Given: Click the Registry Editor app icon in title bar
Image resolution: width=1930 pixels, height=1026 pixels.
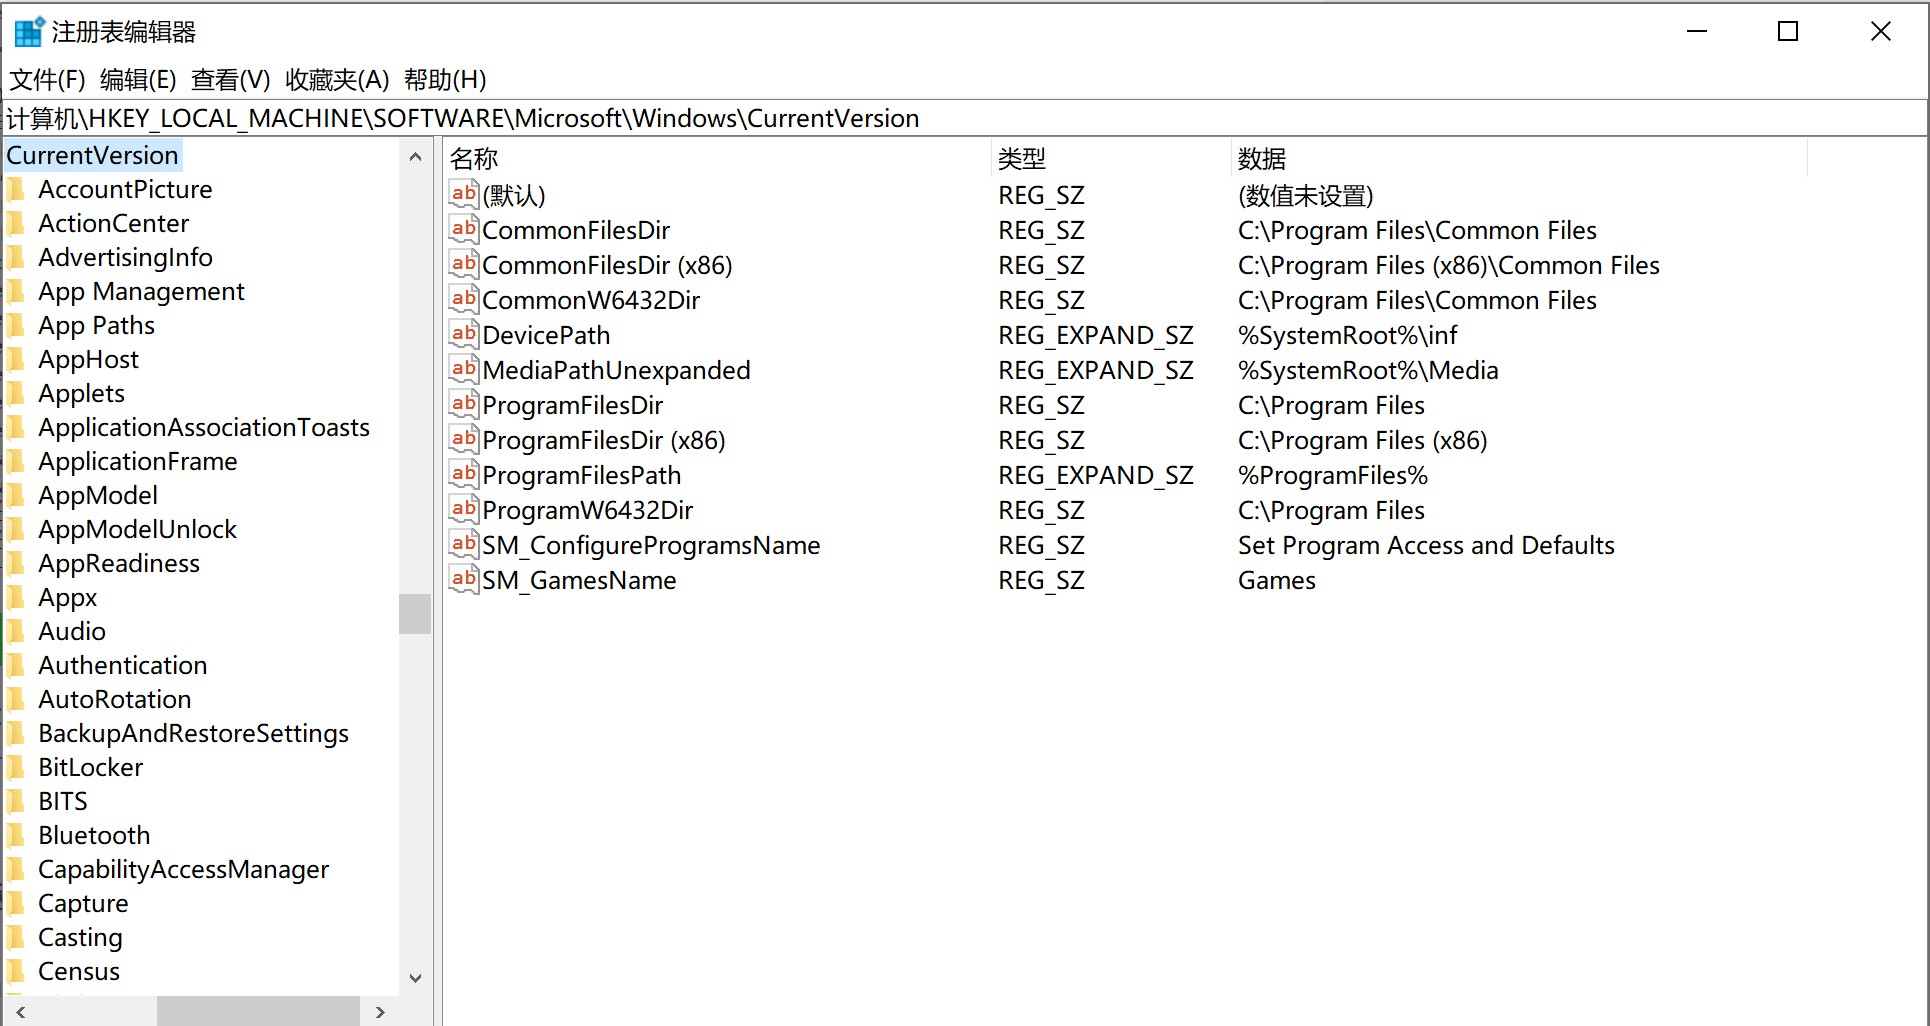Looking at the screenshot, I should 29,32.
